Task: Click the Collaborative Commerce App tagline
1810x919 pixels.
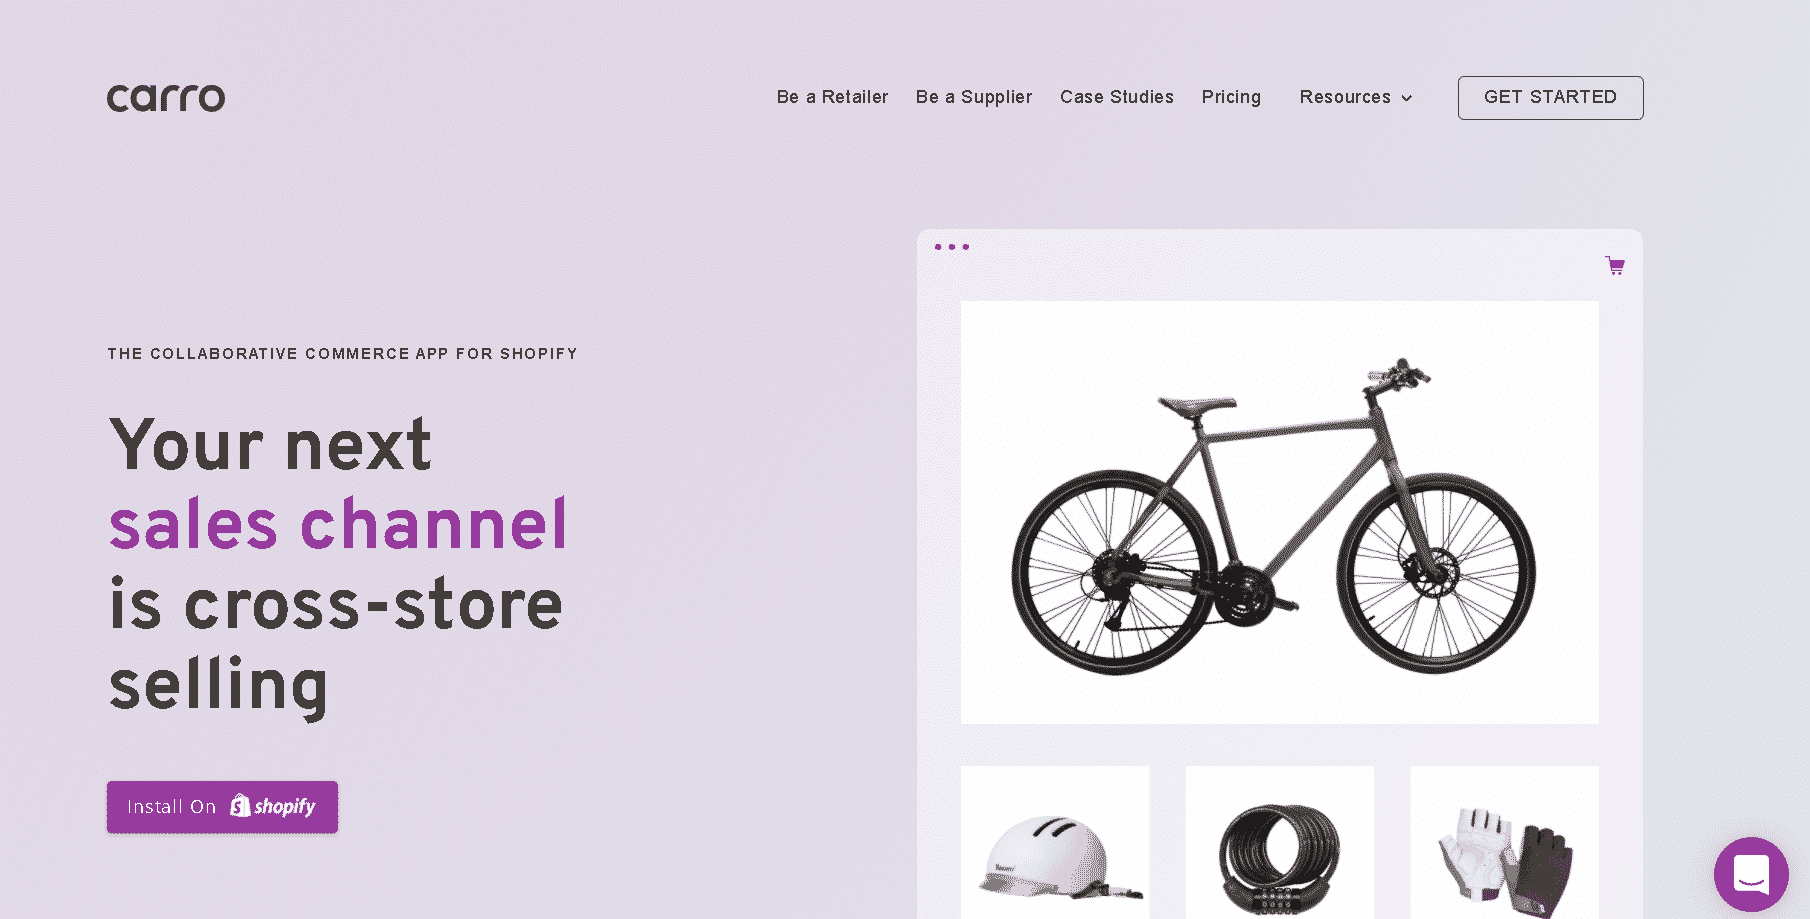Action: [343, 354]
